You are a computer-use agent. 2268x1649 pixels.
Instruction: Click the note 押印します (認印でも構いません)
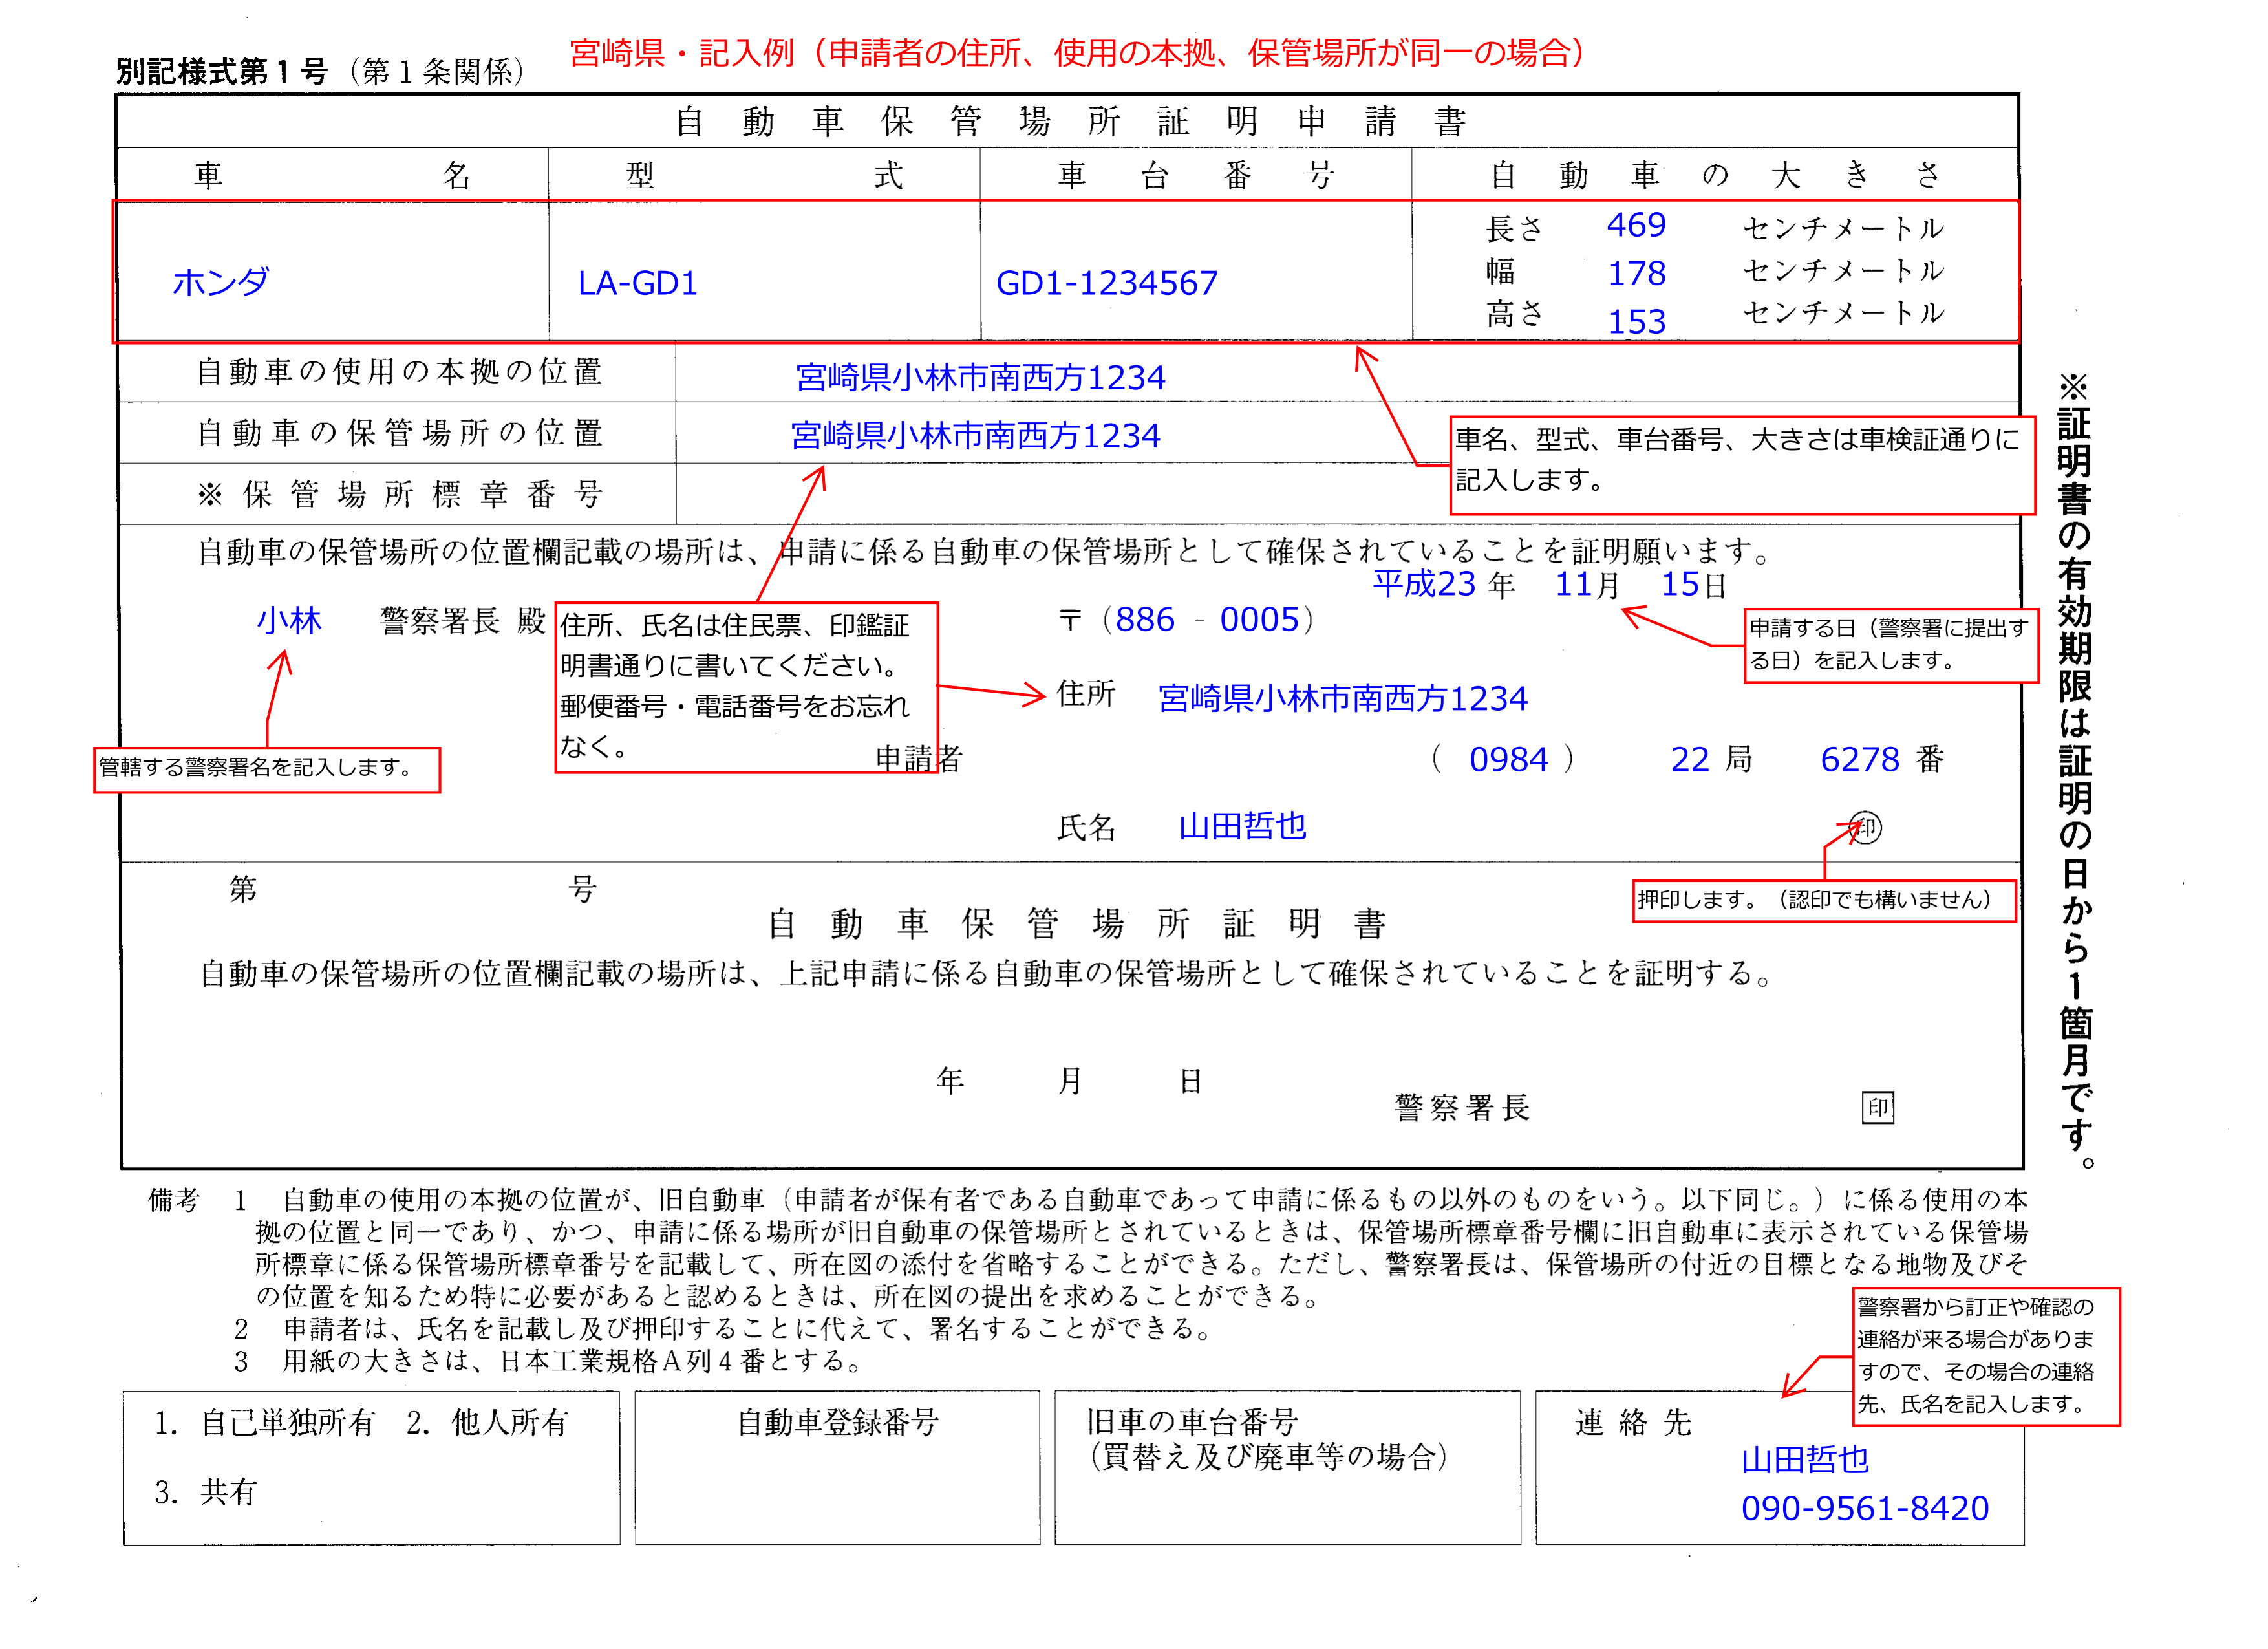1824,901
